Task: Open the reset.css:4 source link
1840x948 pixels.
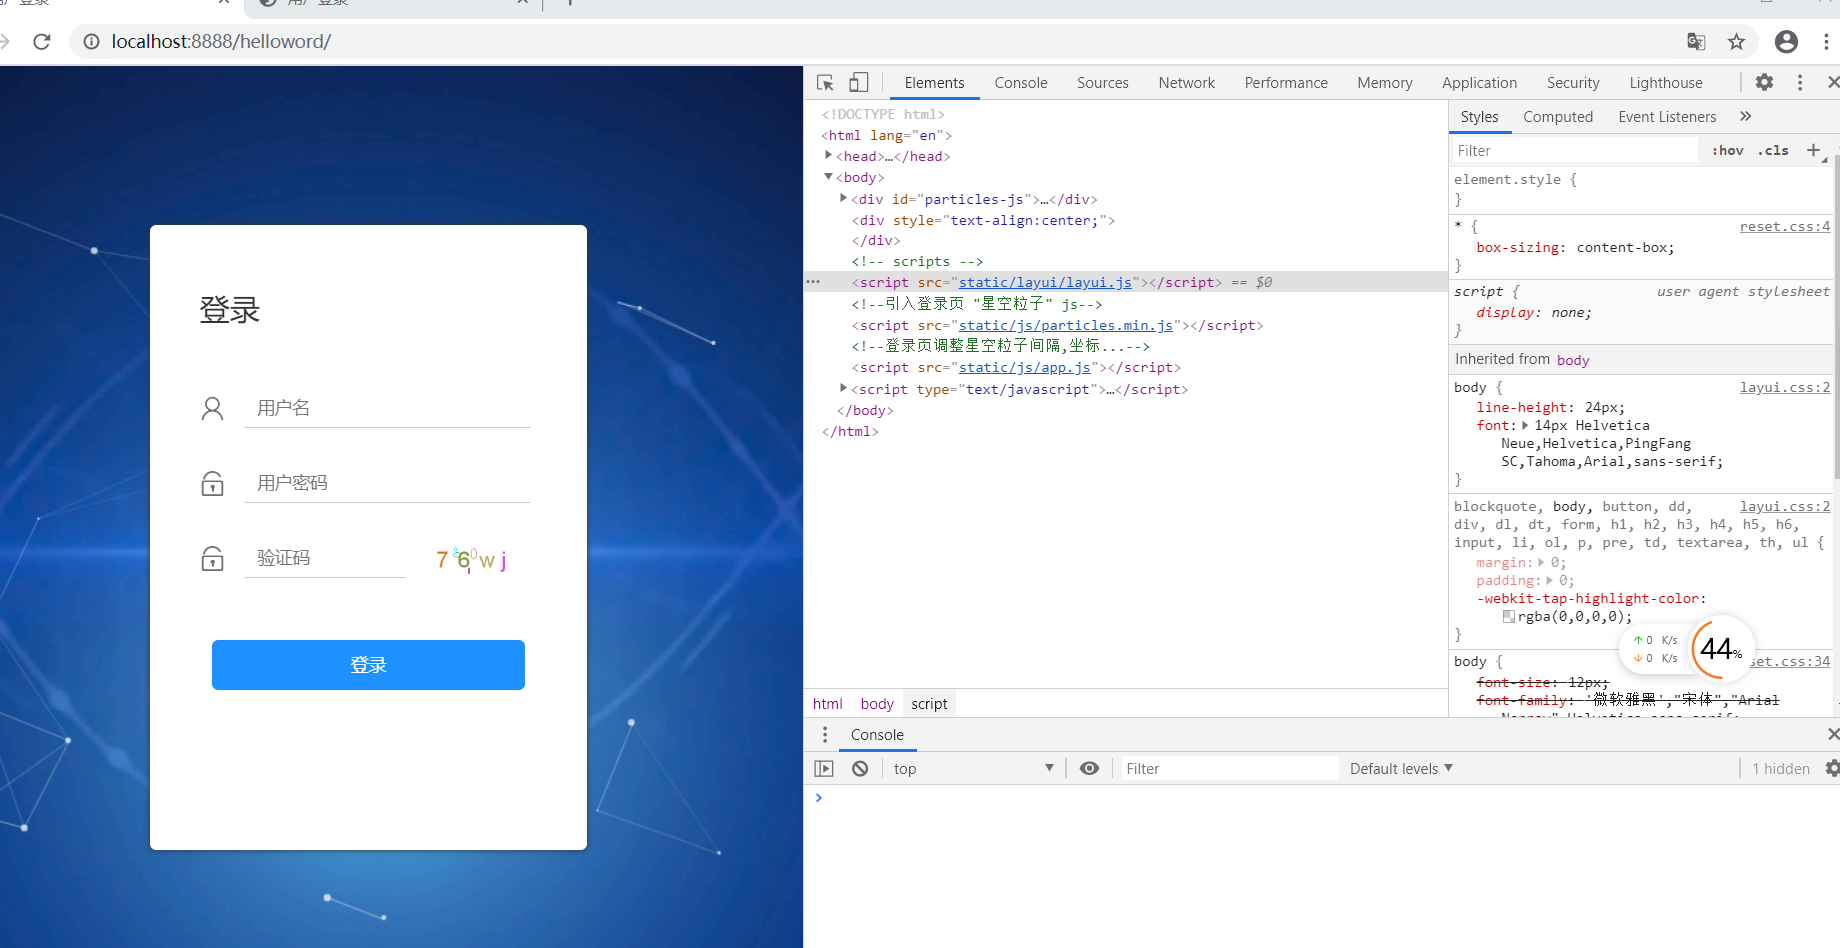Action: click(1785, 226)
